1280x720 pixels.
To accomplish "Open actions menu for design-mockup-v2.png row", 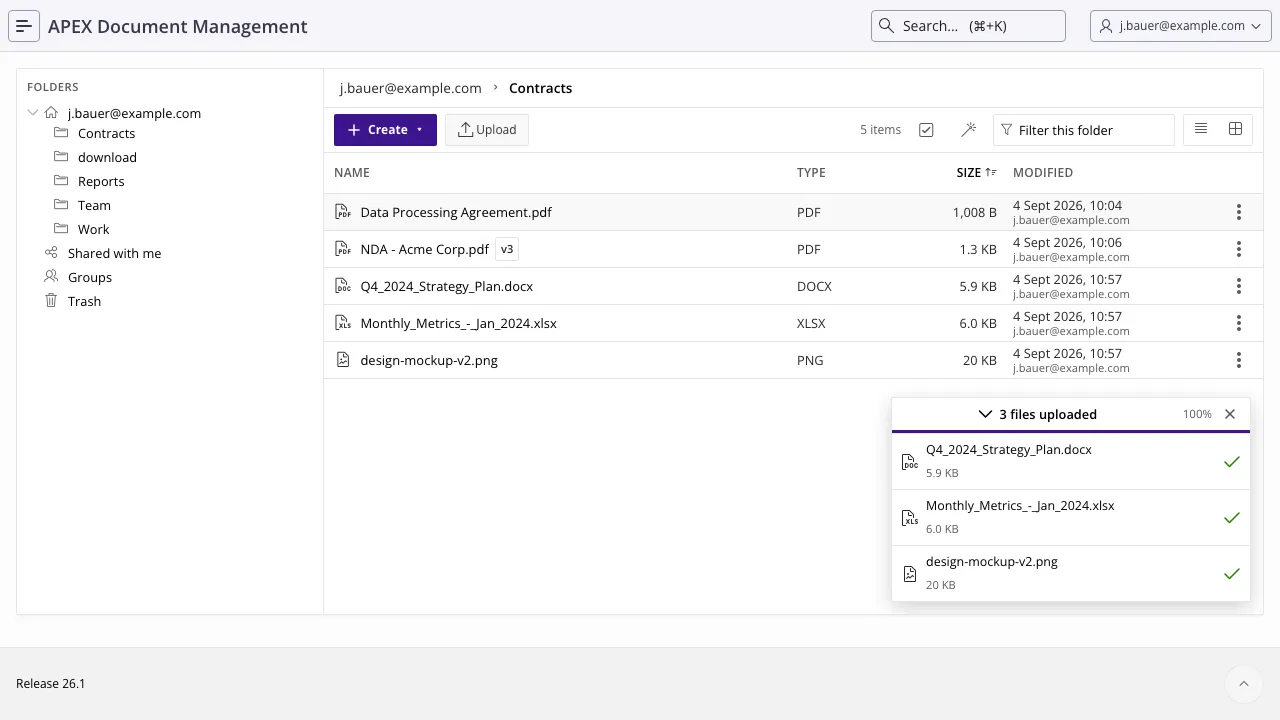I will [x=1238, y=360].
